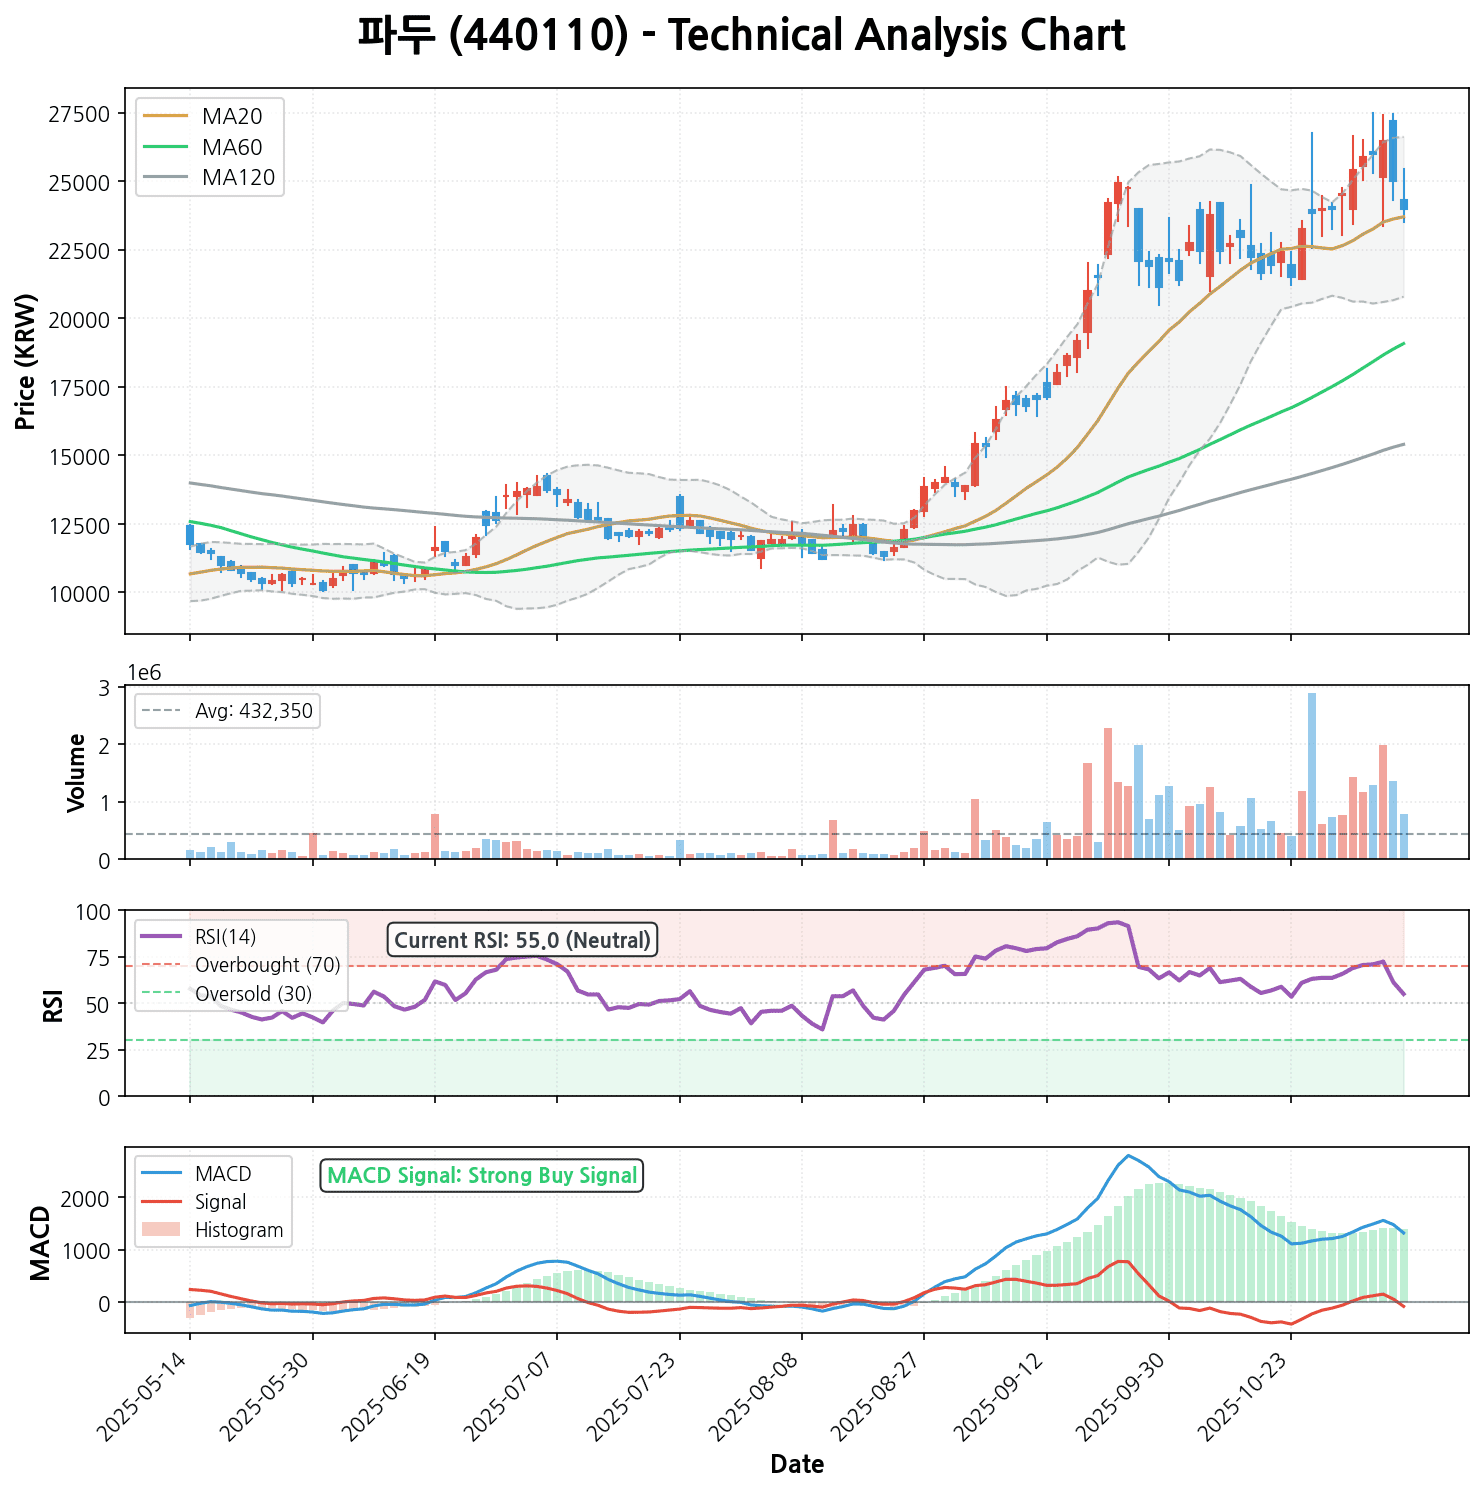Click the tallest volume bar in the Volume panel
Screen dimensions: 1483x1491
(x=1311, y=775)
